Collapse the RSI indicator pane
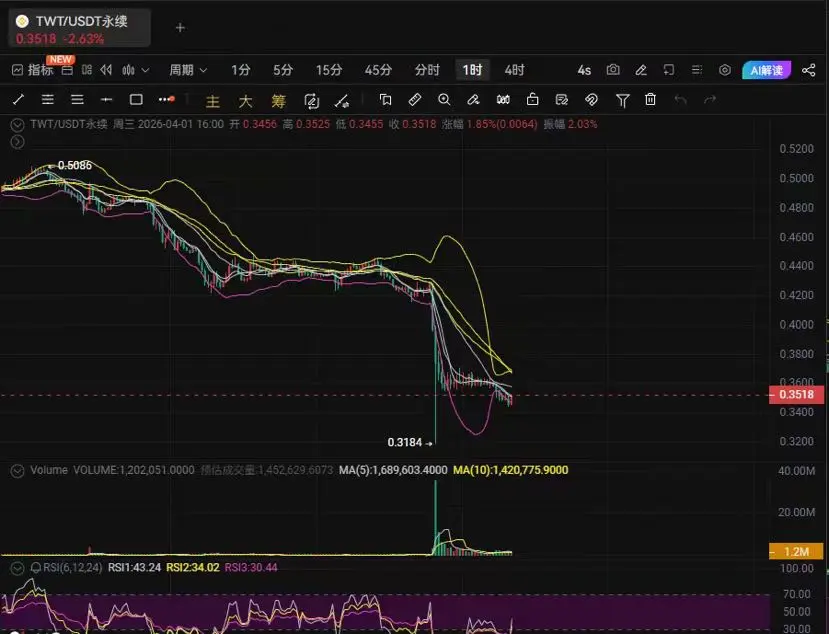The height and width of the screenshot is (634, 829). point(17,568)
